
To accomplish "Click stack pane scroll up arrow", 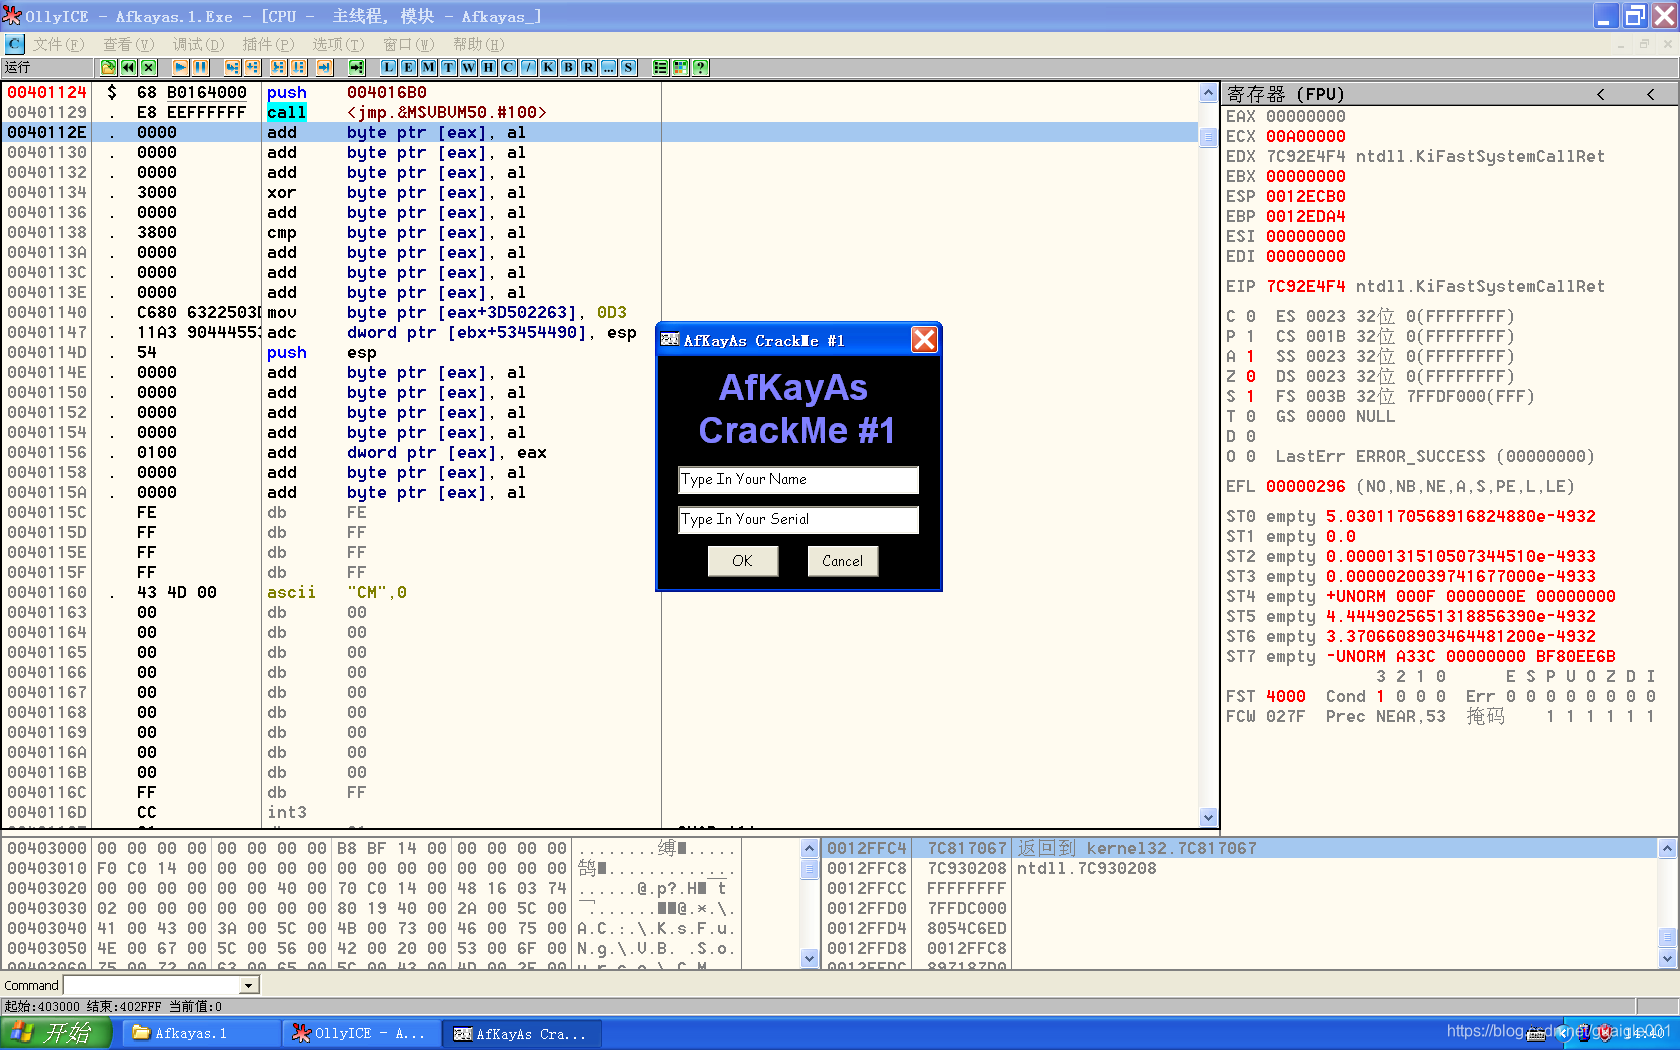I will (1667, 849).
